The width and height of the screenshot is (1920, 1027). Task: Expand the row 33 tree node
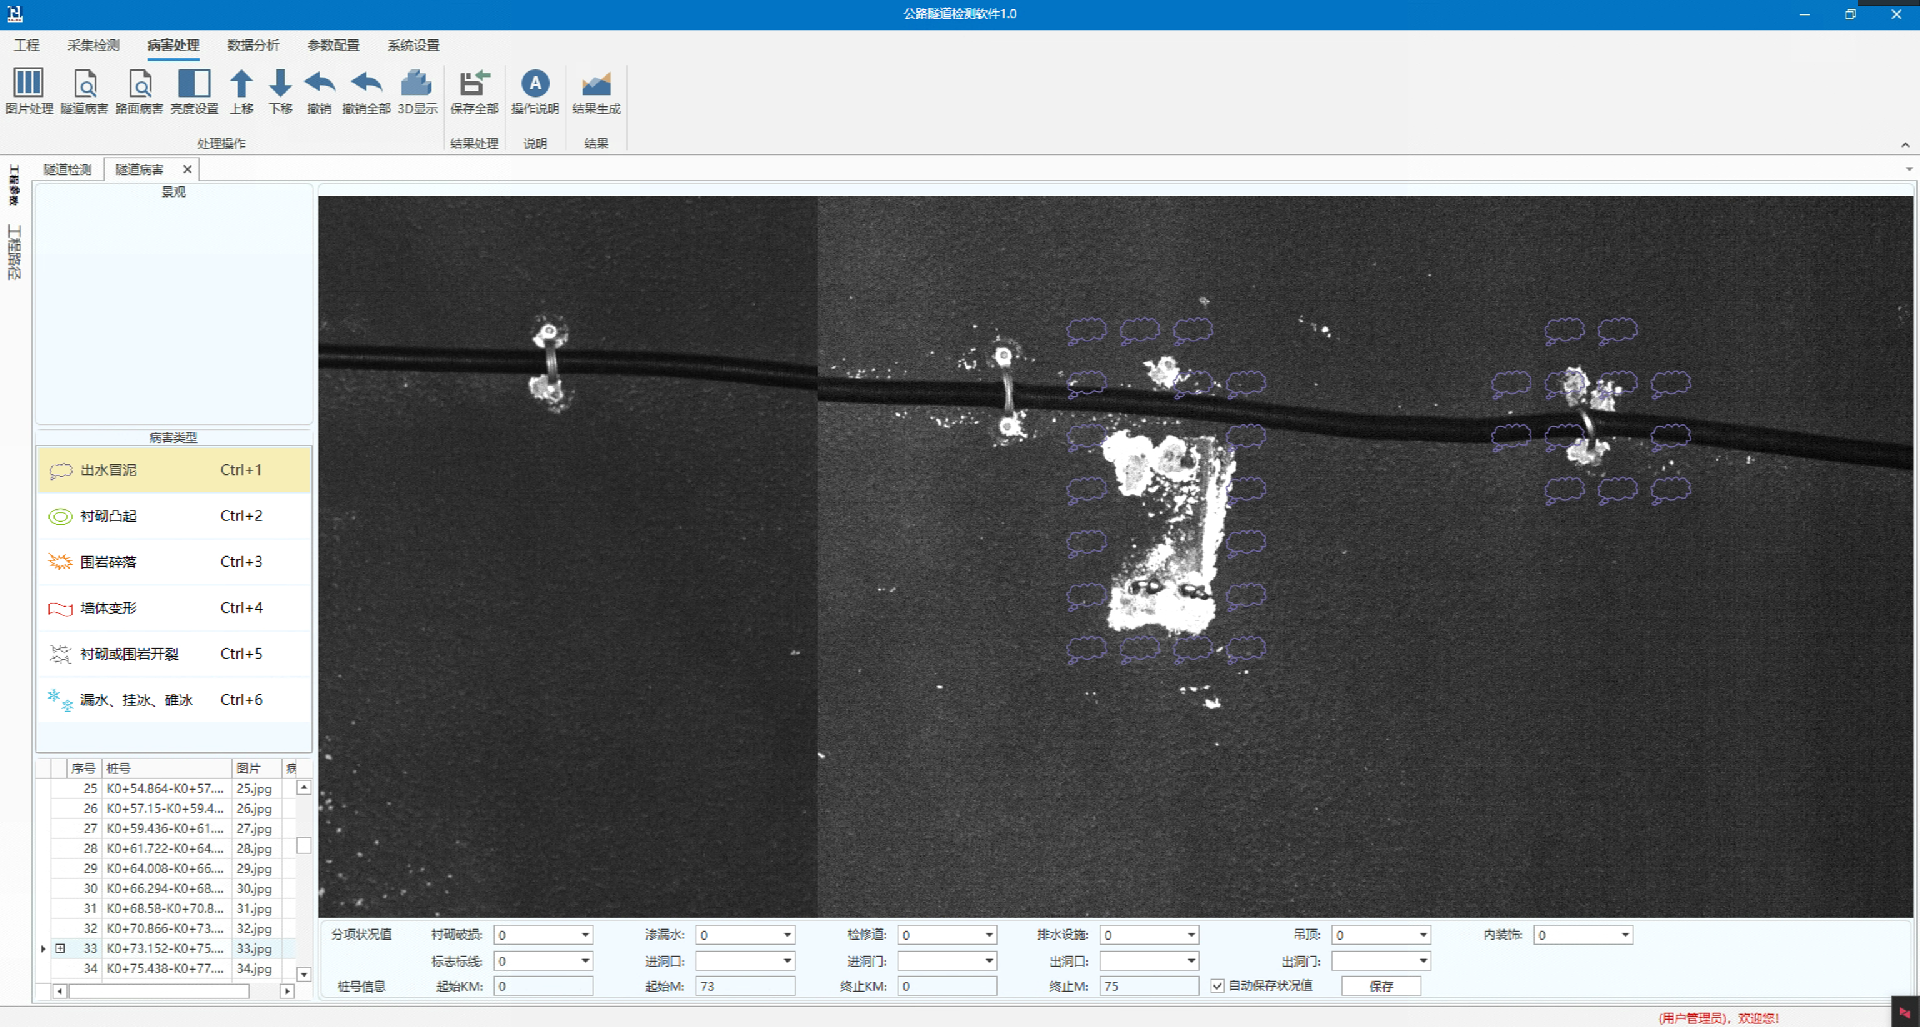60,948
